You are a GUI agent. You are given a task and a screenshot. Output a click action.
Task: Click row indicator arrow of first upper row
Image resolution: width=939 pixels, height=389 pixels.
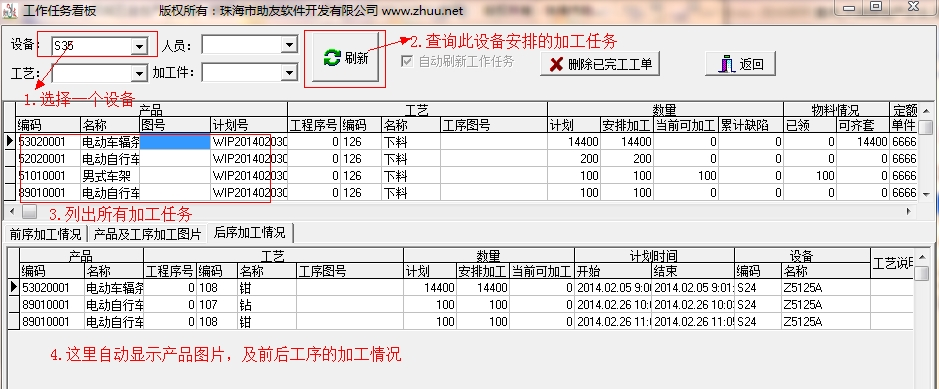coord(10,142)
